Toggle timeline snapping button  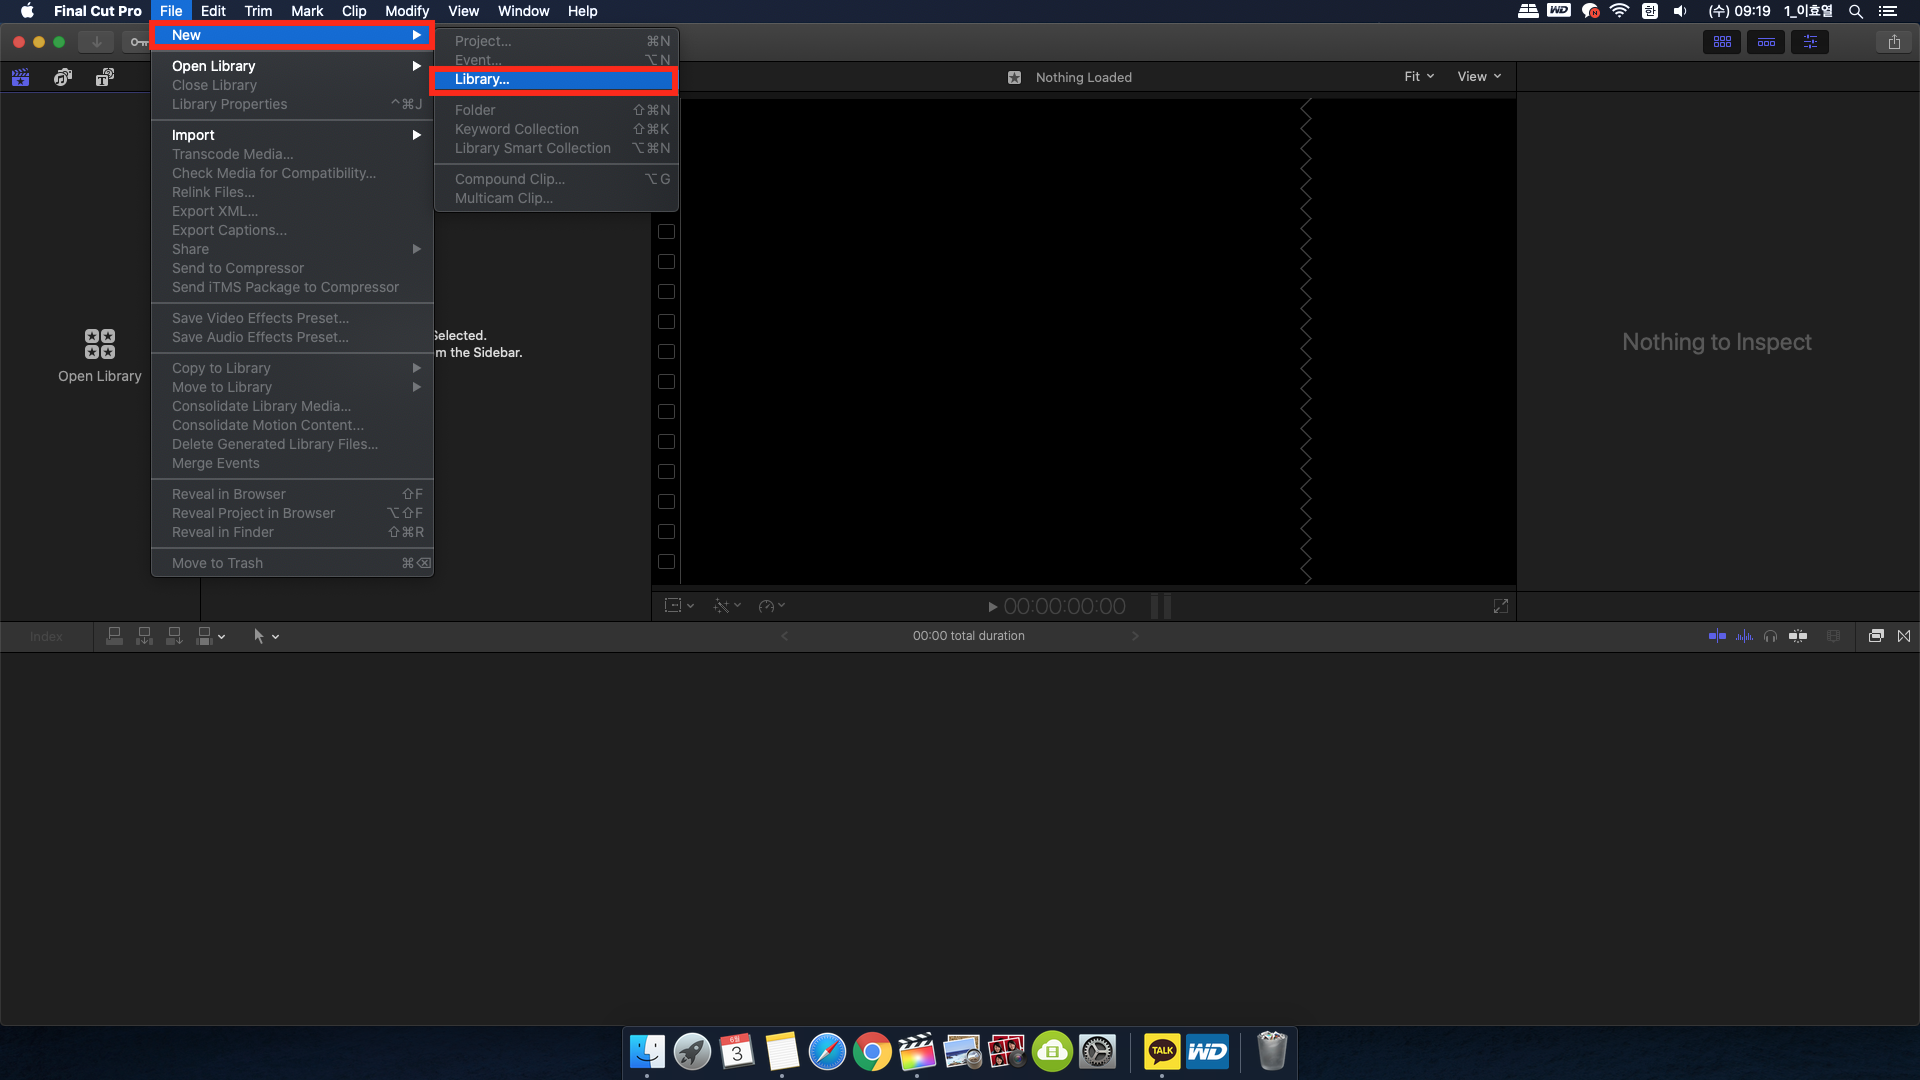coord(1798,636)
